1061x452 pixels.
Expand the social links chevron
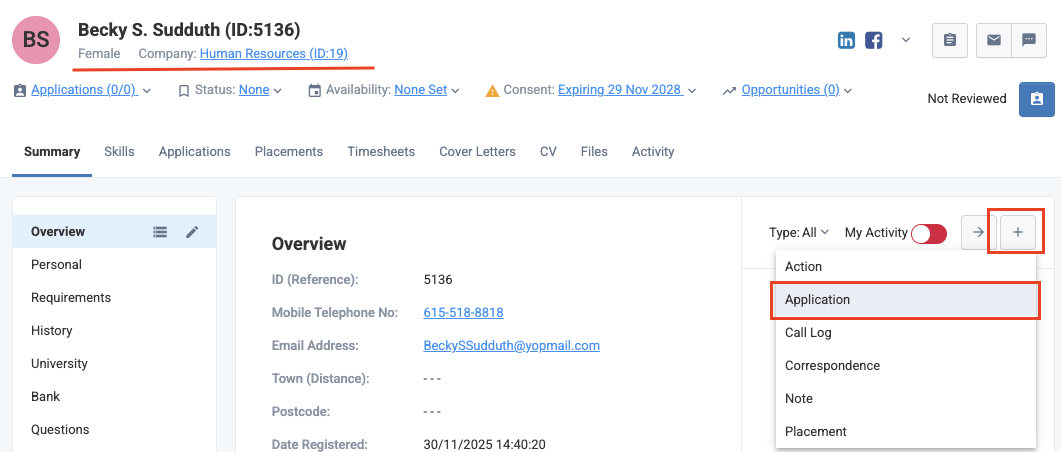(906, 41)
